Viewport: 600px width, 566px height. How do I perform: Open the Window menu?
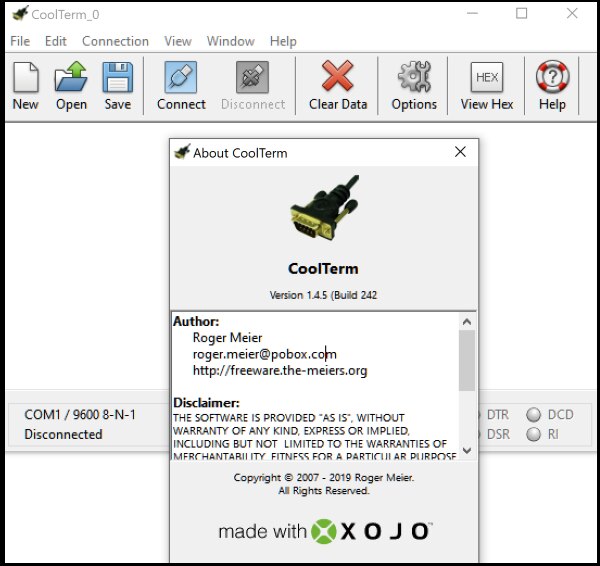tap(231, 41)
